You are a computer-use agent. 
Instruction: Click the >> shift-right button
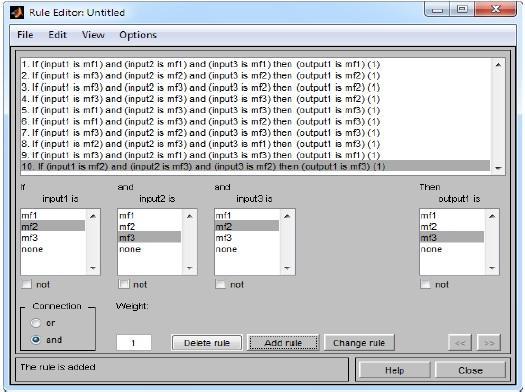coord(489,343)
